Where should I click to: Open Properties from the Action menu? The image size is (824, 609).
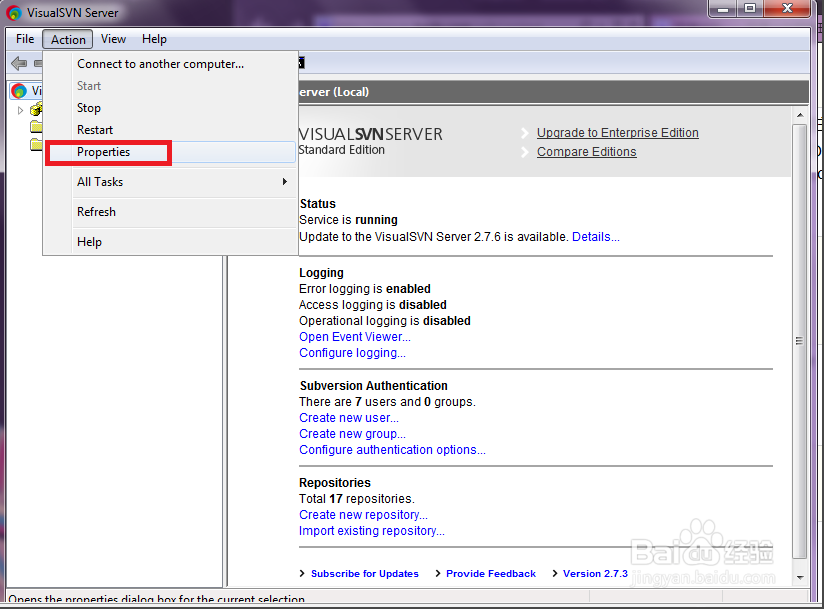point(171,152)
